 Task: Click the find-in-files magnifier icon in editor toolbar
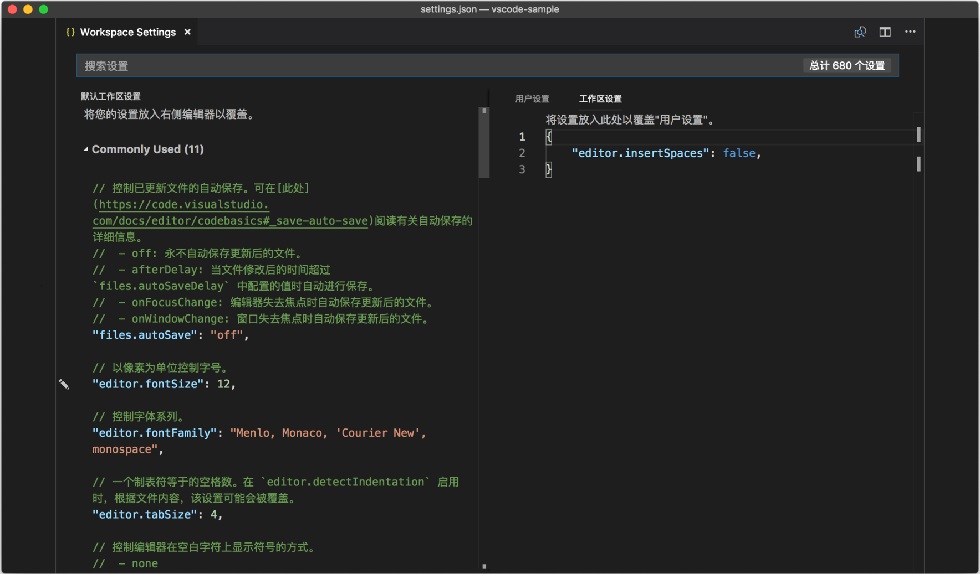(x=861, y=32)
